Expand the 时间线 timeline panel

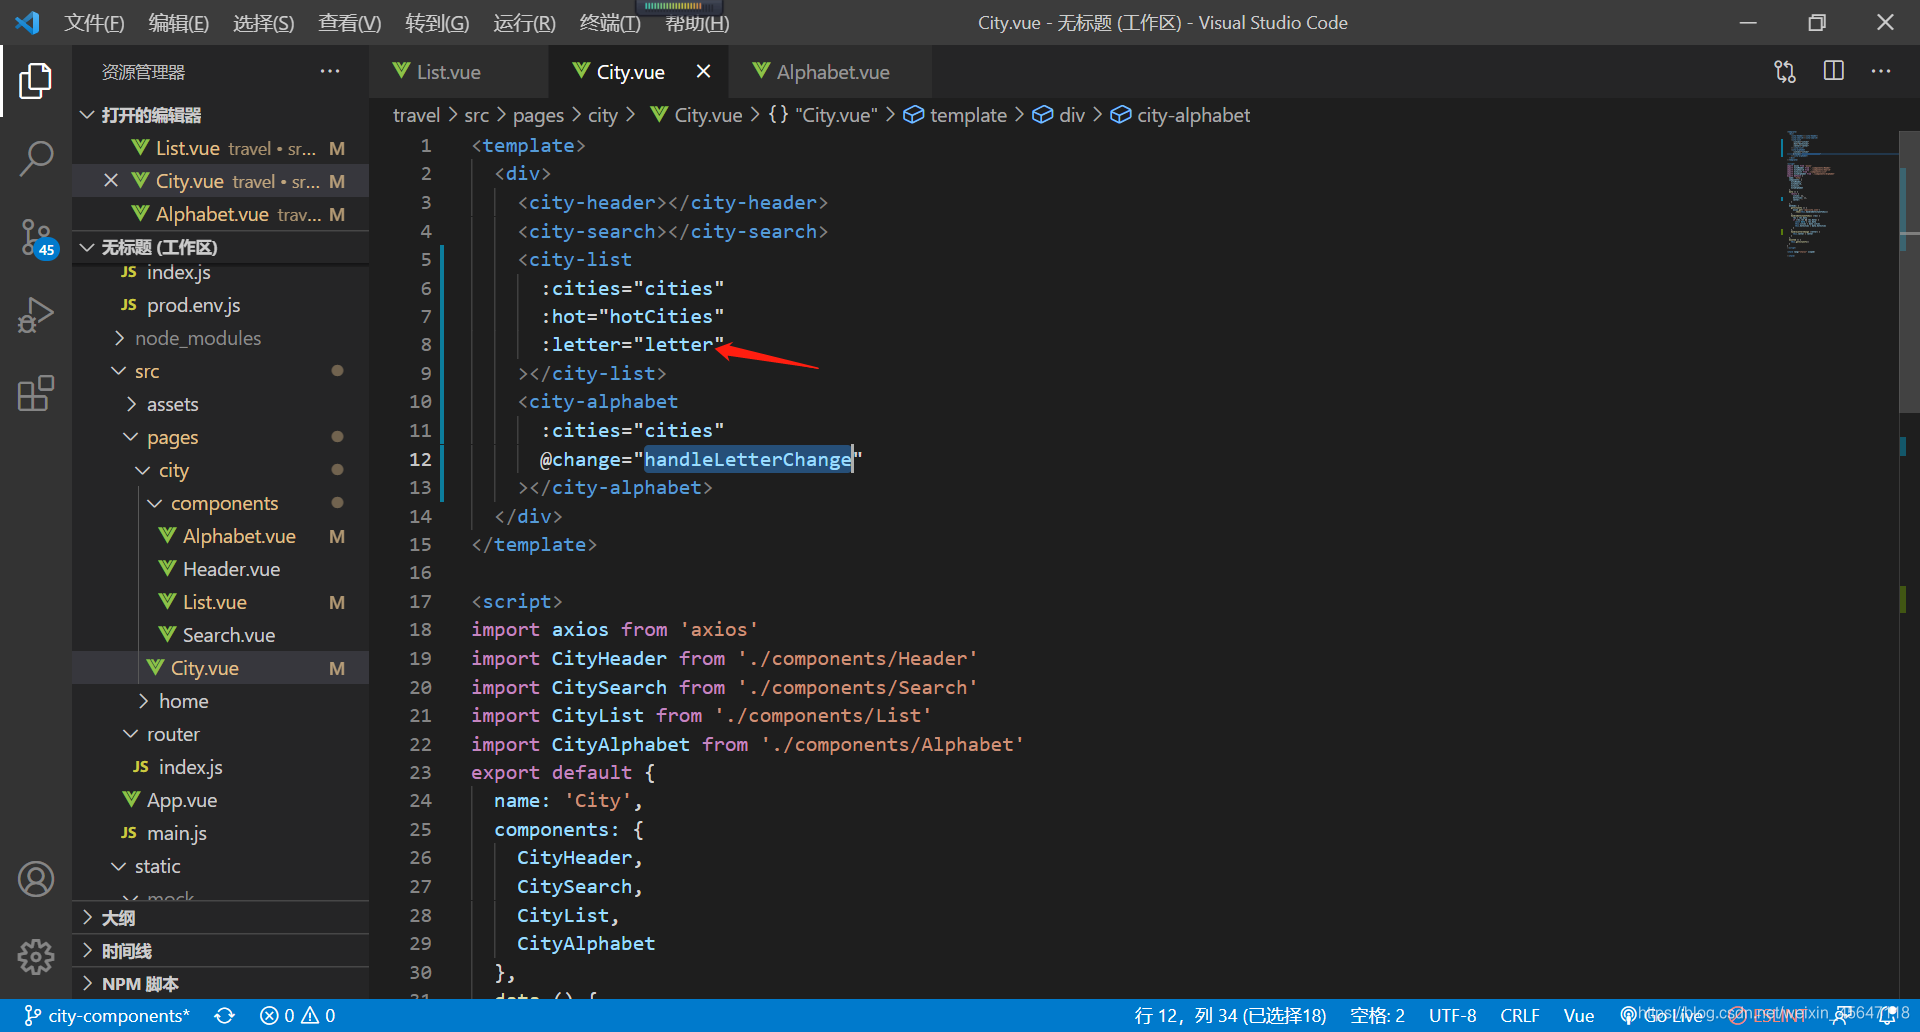coord(220,951)
